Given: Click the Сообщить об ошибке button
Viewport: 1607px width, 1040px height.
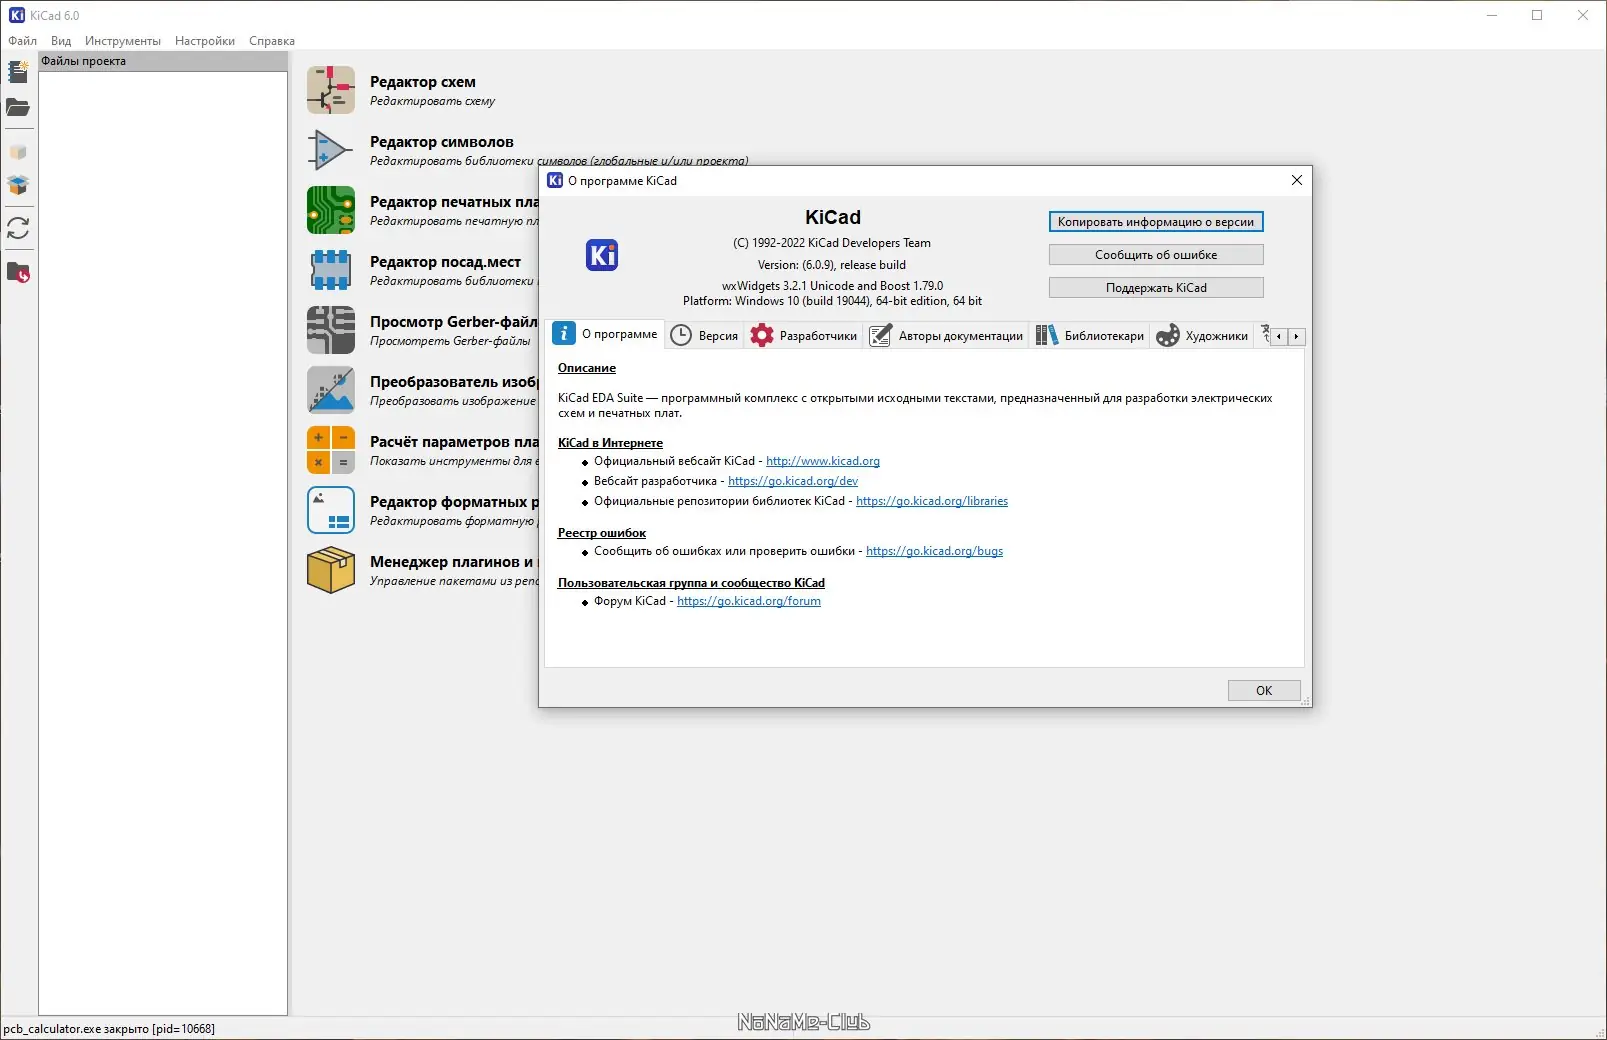Looking at the screenshot, I should (1156, 255).
